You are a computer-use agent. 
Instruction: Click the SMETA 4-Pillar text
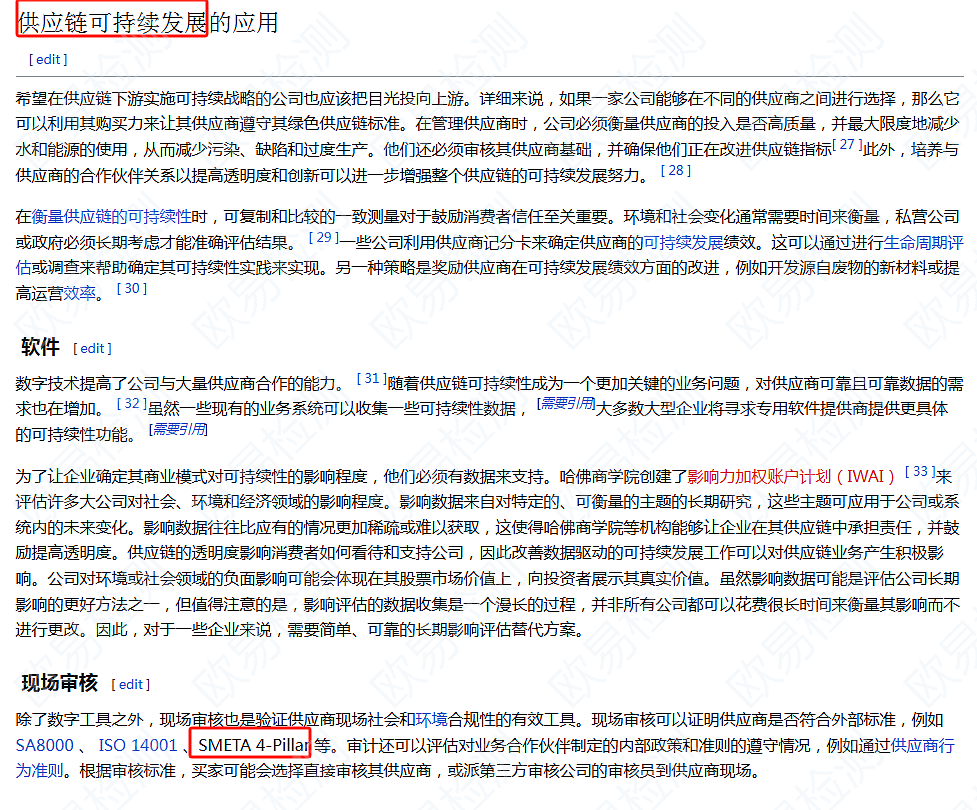point(253,745)
